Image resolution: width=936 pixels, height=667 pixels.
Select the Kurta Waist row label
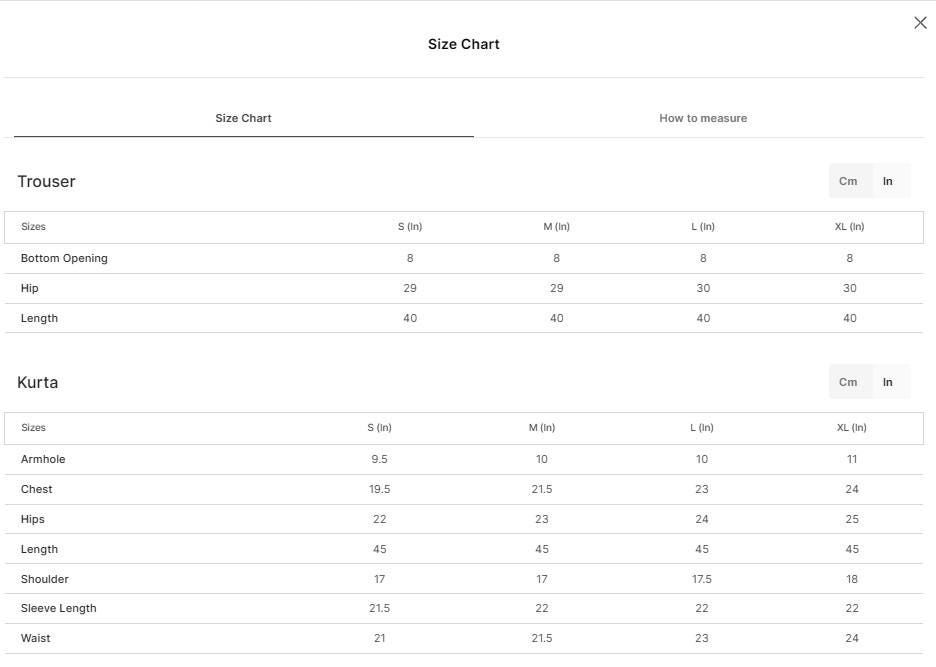(35, 638)
